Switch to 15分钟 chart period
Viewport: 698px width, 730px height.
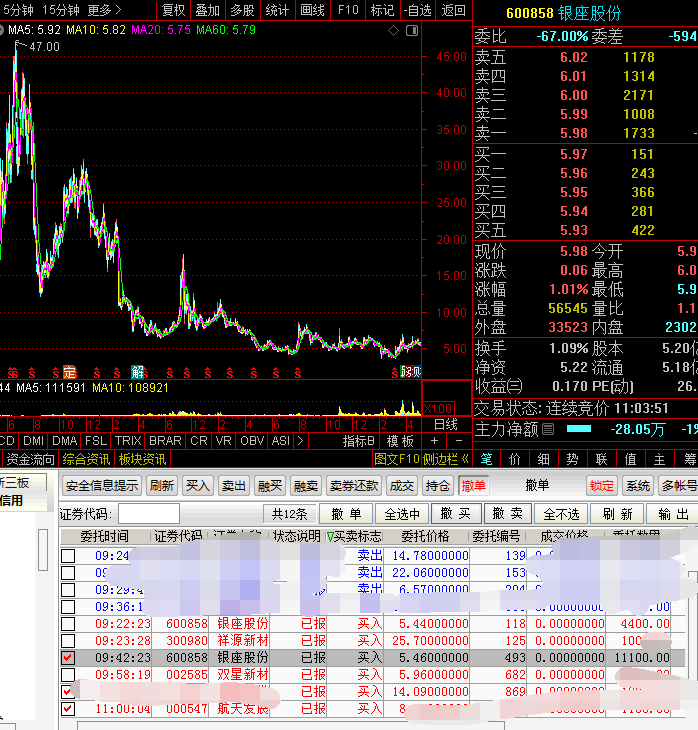61,10
